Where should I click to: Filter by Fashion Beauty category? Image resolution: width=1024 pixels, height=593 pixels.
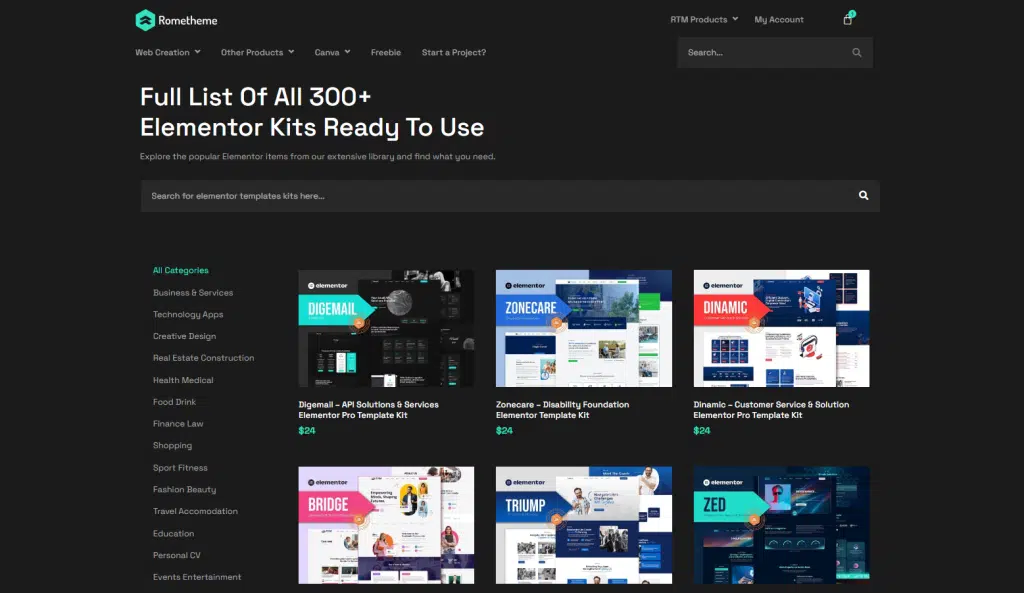[184, 489]
